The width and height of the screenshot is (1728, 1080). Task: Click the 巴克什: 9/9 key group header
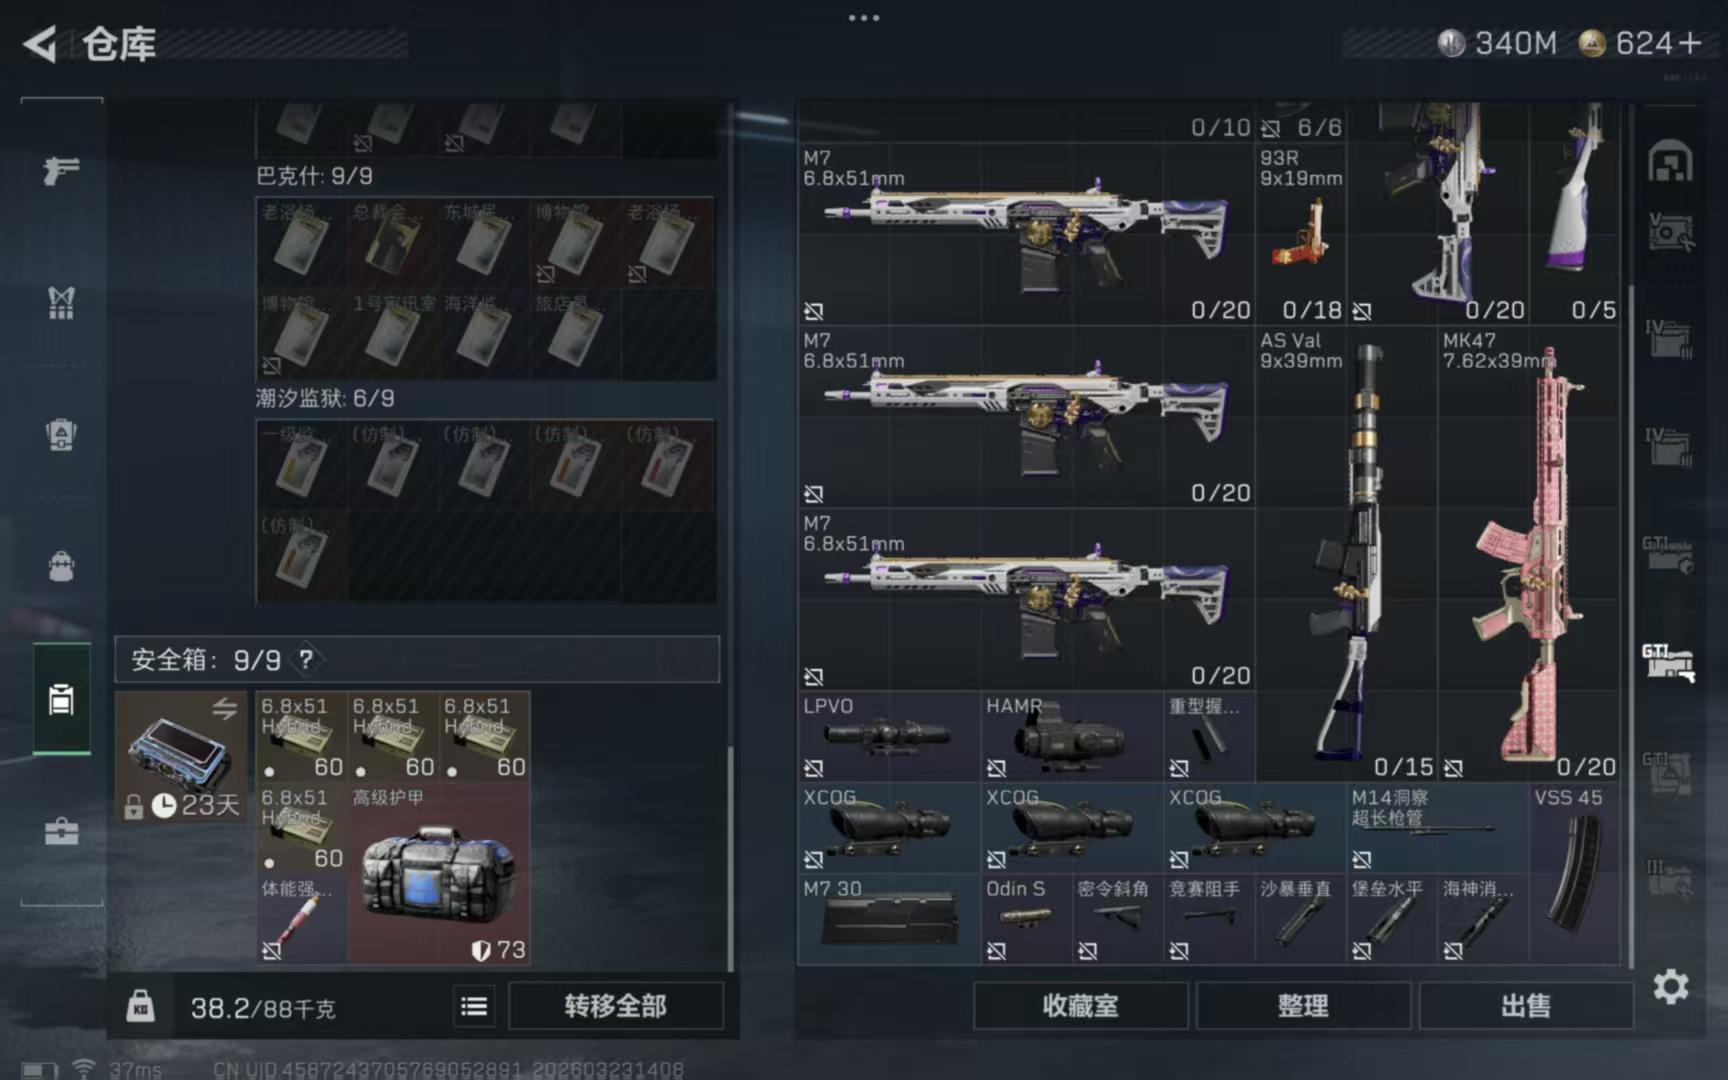click(x=314, y=176)
